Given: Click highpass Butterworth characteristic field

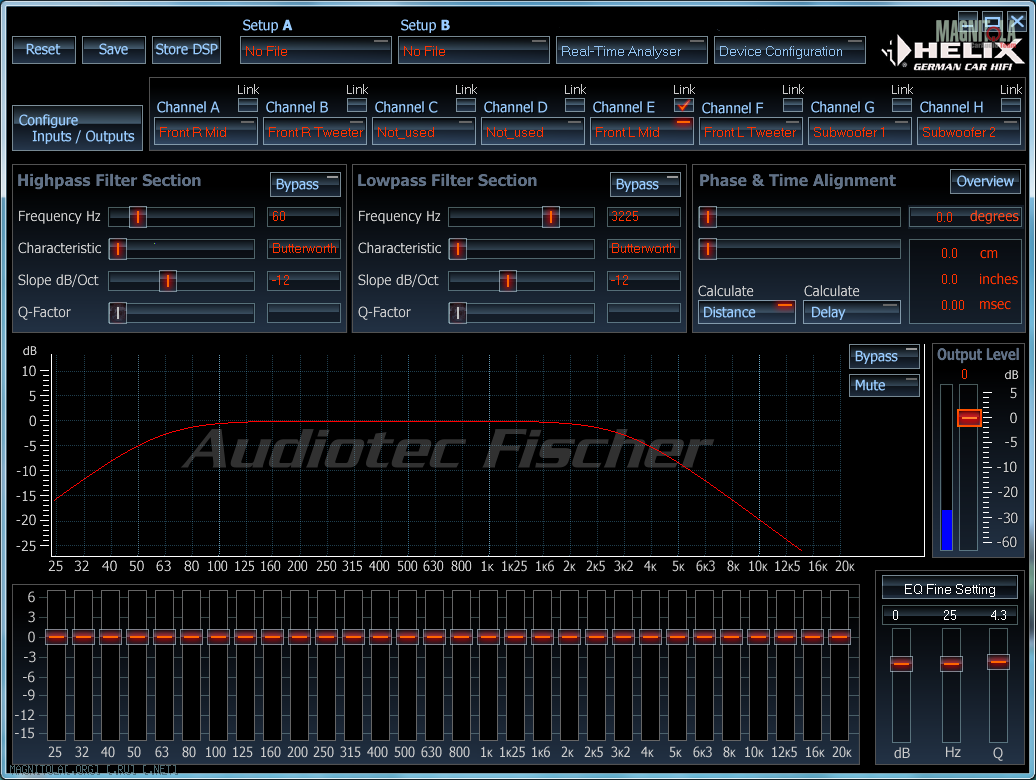Looking at the screenshot, I should click(304, 249).
